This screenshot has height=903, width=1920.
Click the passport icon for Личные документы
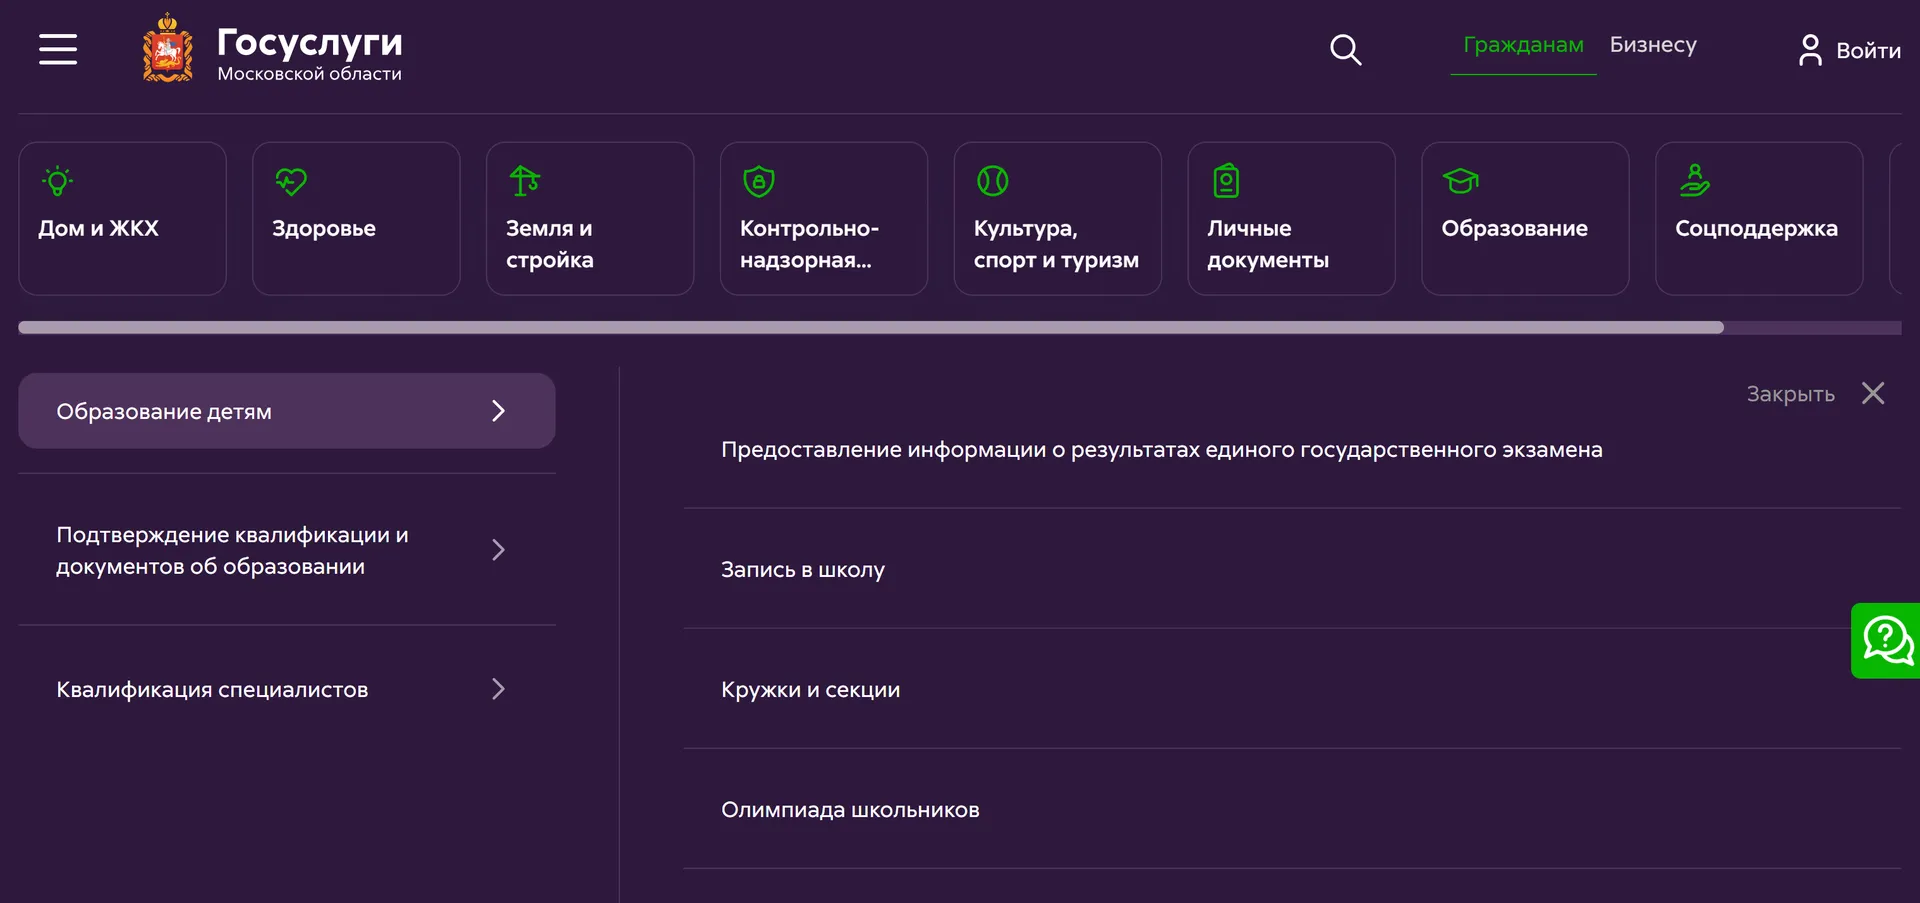pos(1227,181)
